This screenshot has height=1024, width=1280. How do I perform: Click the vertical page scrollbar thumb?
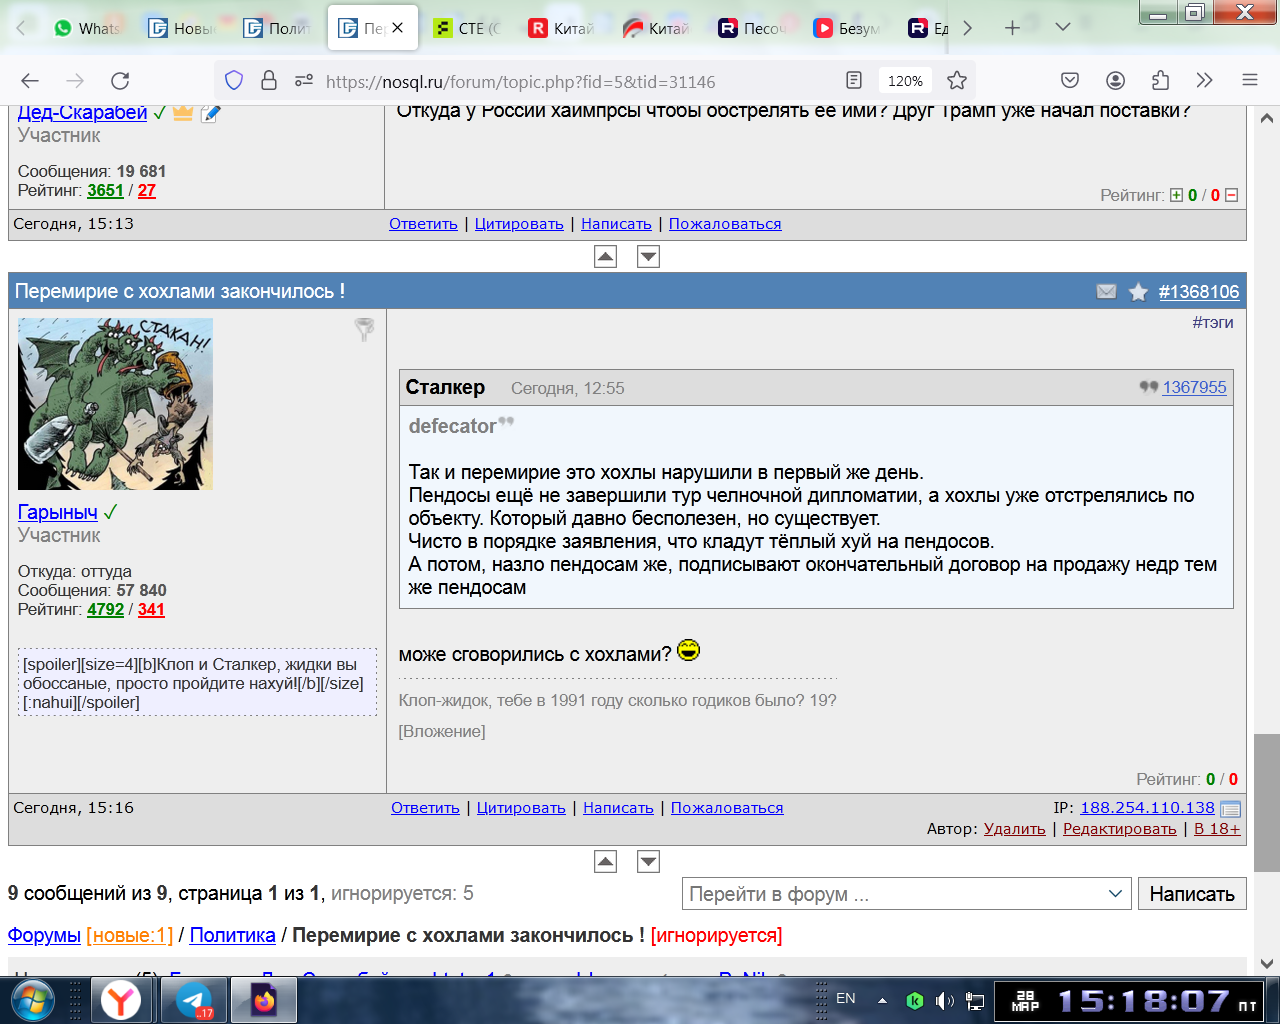pyautogui.click(x=1267, y=800)
